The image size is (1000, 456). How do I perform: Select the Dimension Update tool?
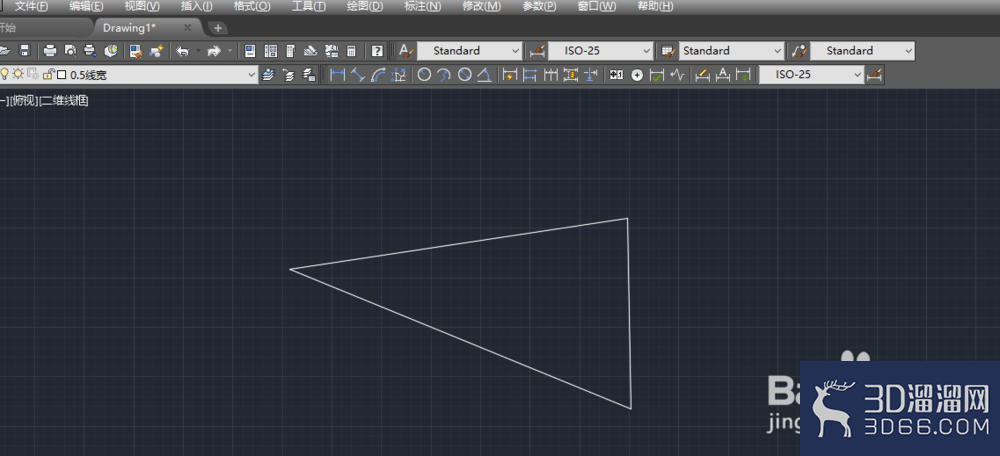tap(743, 75)
